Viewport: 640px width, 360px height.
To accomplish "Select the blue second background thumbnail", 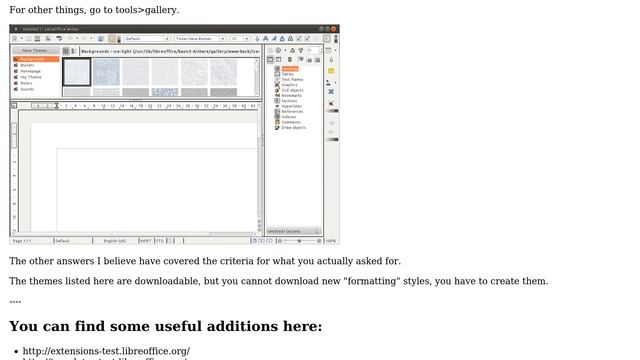I will pos(106,72).
